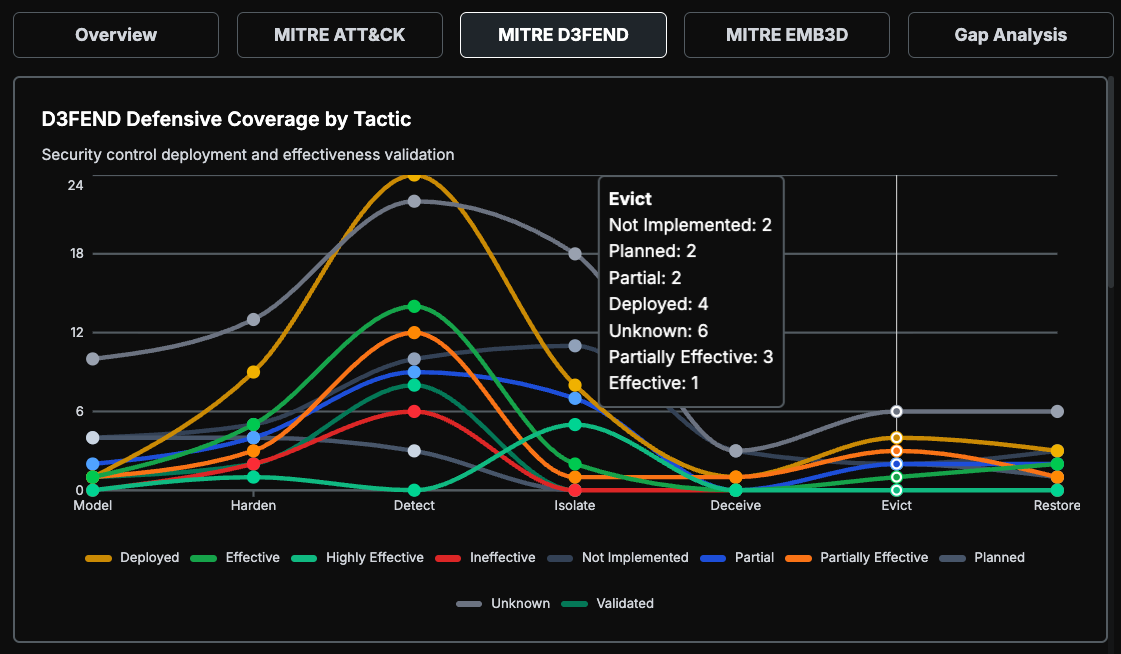Click the Deployed point at Harden

[253, 372]
